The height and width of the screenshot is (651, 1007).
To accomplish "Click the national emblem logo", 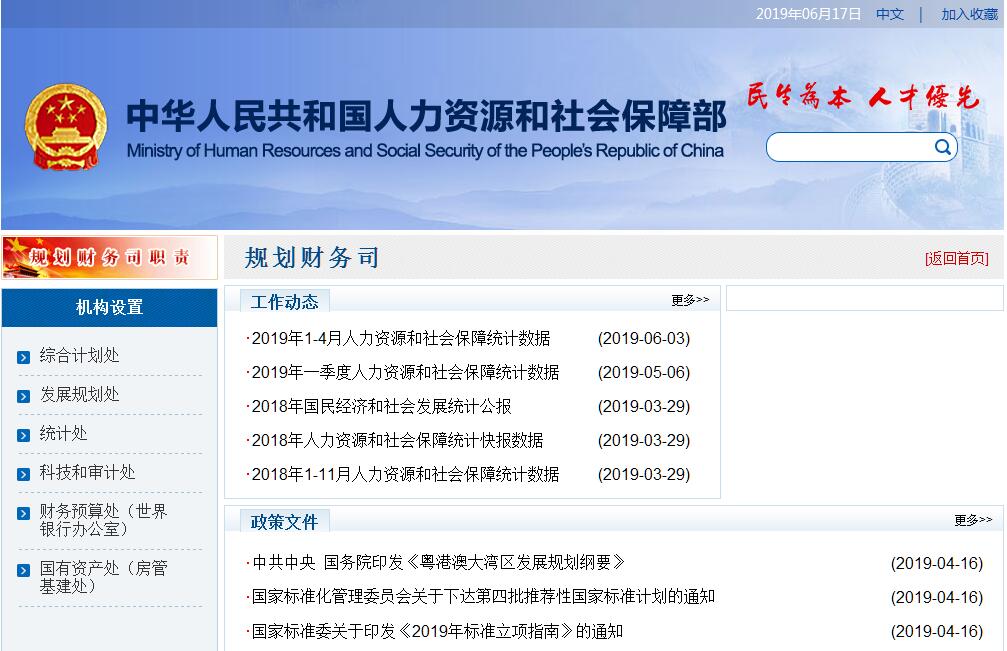I will tap(65, 126).
